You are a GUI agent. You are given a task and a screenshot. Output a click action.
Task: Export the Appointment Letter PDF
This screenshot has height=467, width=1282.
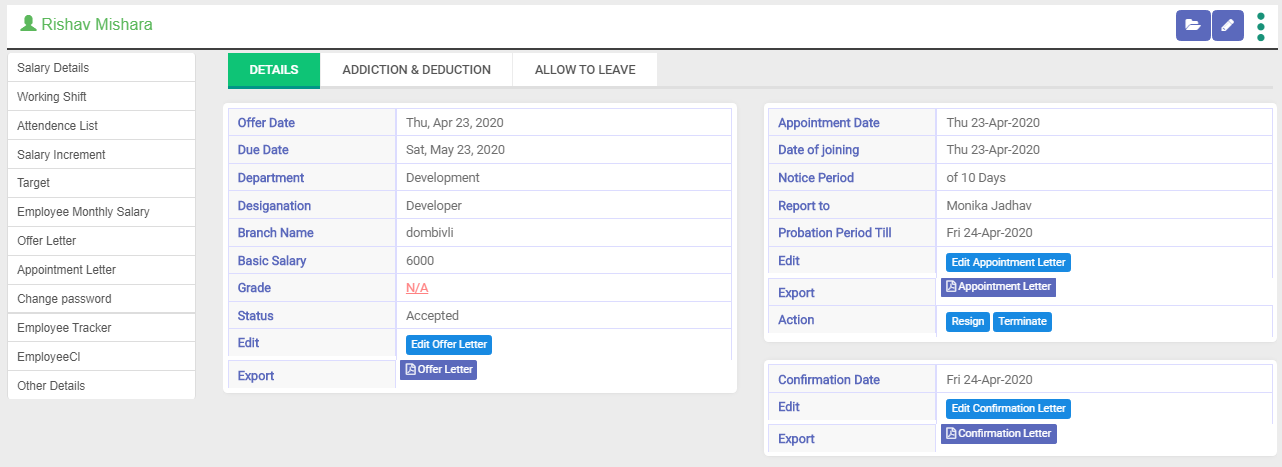pos(998,287)
